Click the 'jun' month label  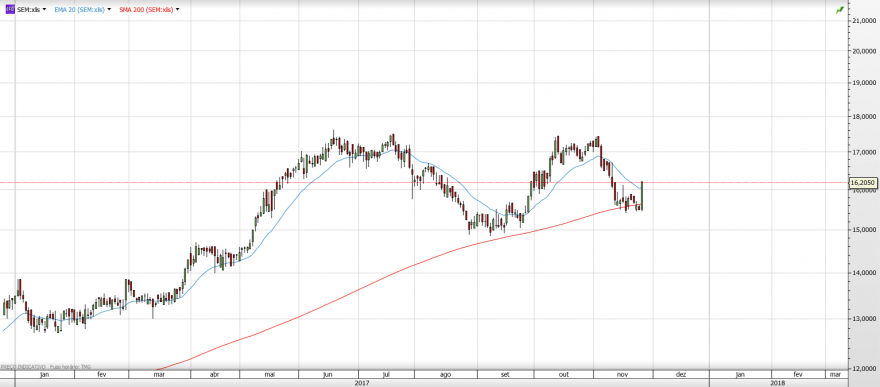pyautogui.click(x=329, y=374)
